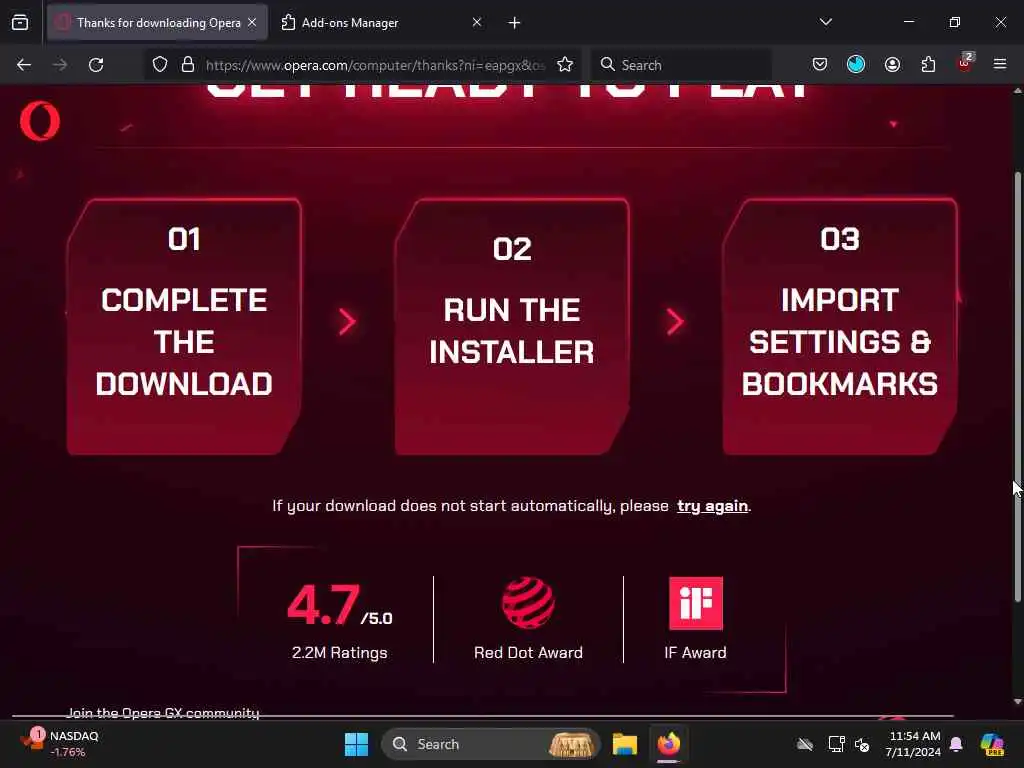The width and height of the screenshot is (1024, 768).
Task: Click the 2.2M Ratings text
Action: click(x=340, y=652)
